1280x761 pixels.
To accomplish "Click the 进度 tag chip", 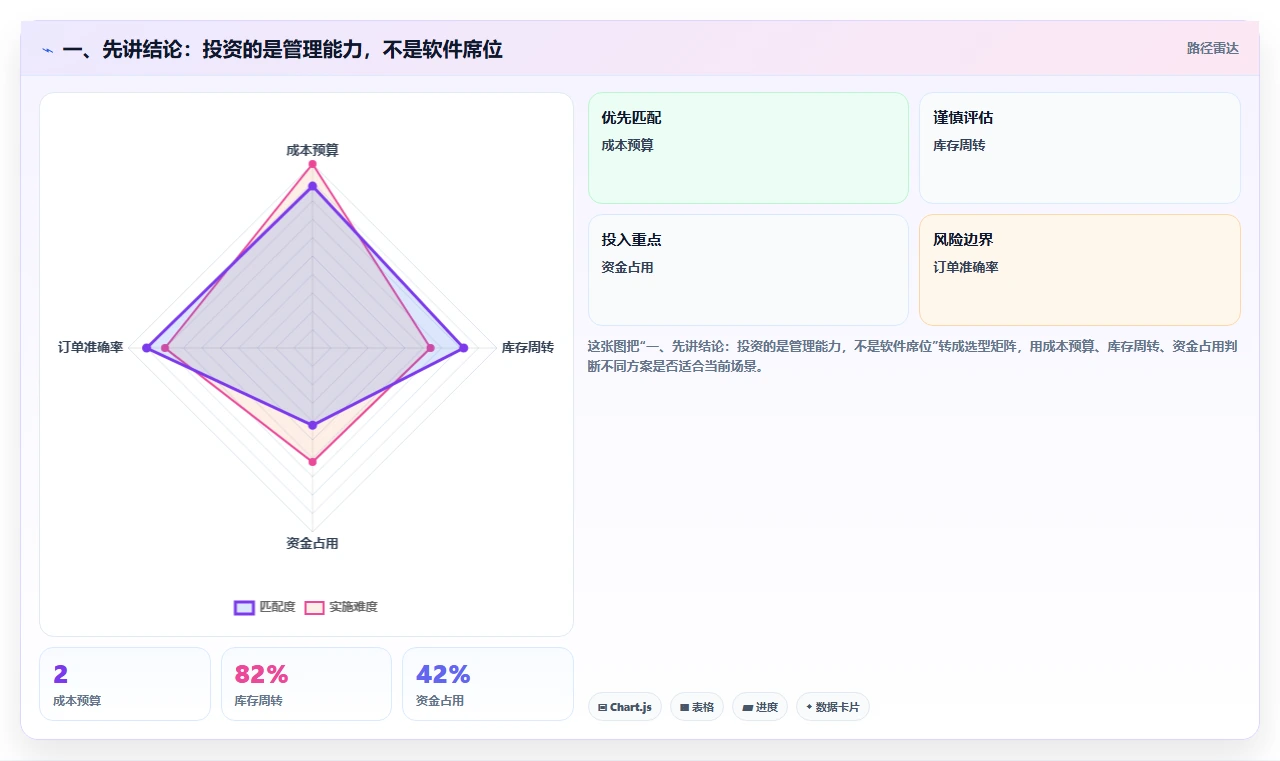I will (760, 707).
